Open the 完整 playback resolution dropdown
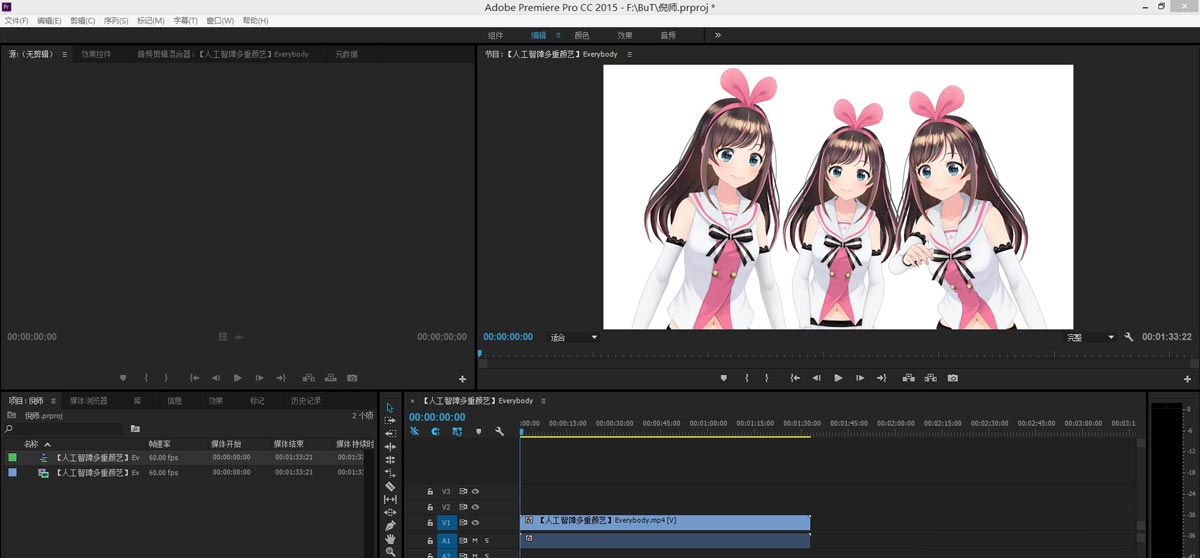This screenshot has height=558, width=1200. click(x=1090, y=338)
